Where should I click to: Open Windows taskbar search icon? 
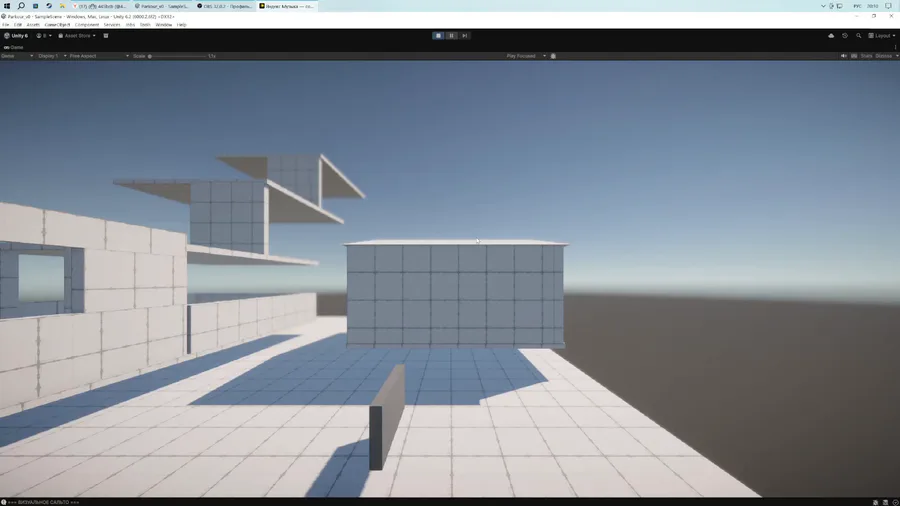[21, 6]
